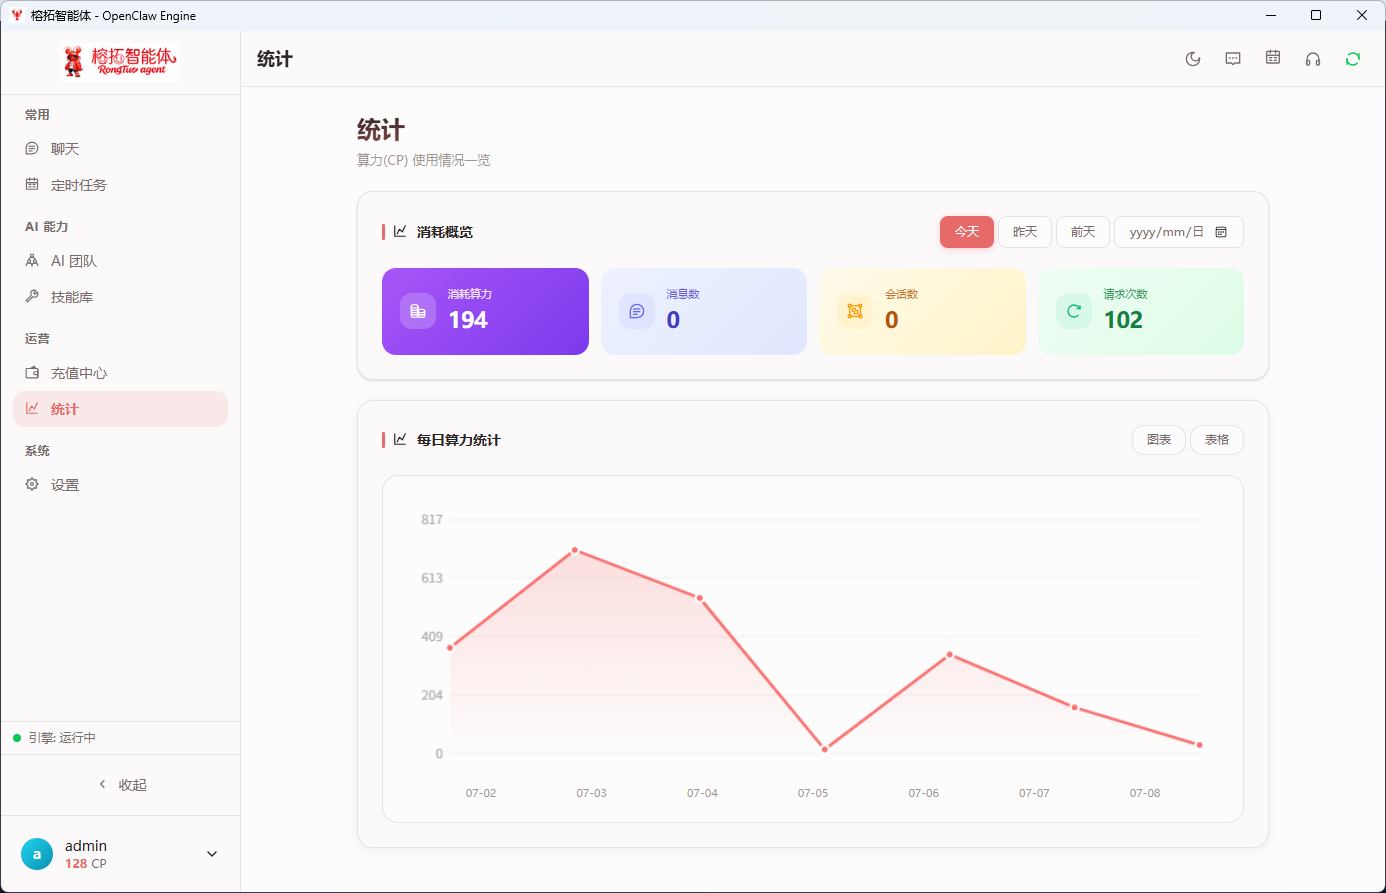1386x893 pixels.
Task: Click the calendar icon beside 定时任务
Action: [32, 185]
